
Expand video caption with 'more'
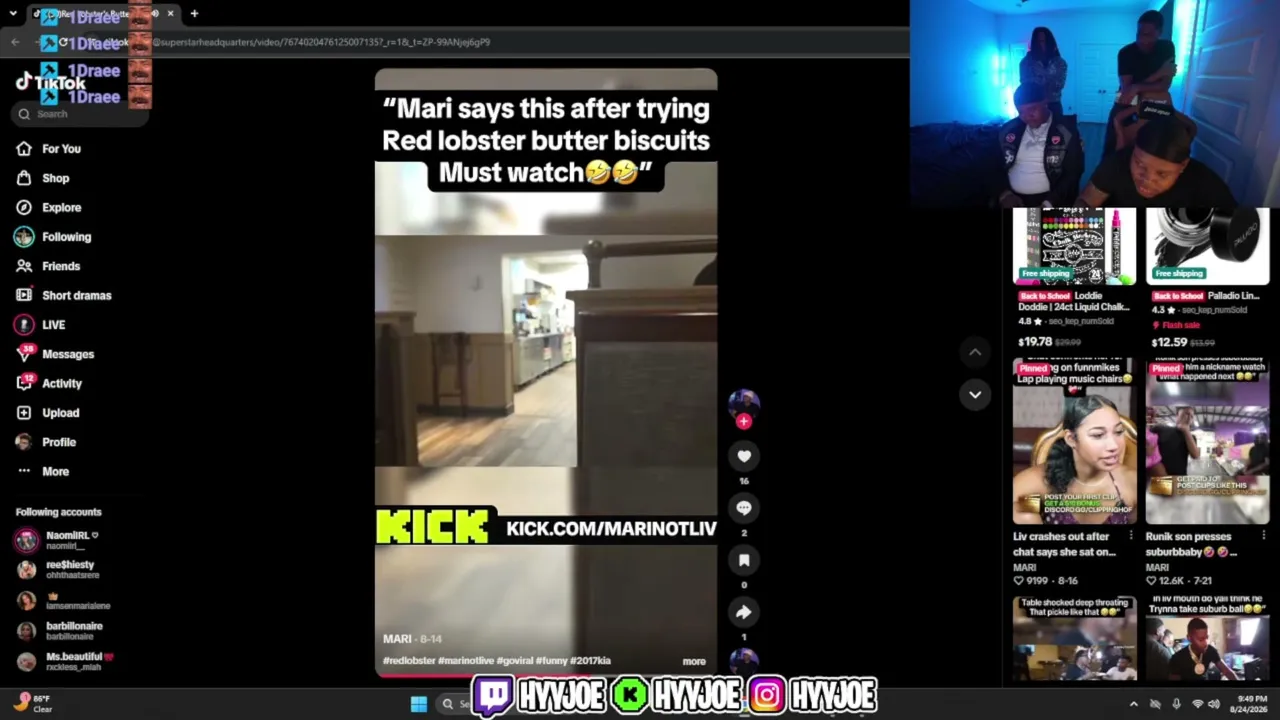(694, 661)
